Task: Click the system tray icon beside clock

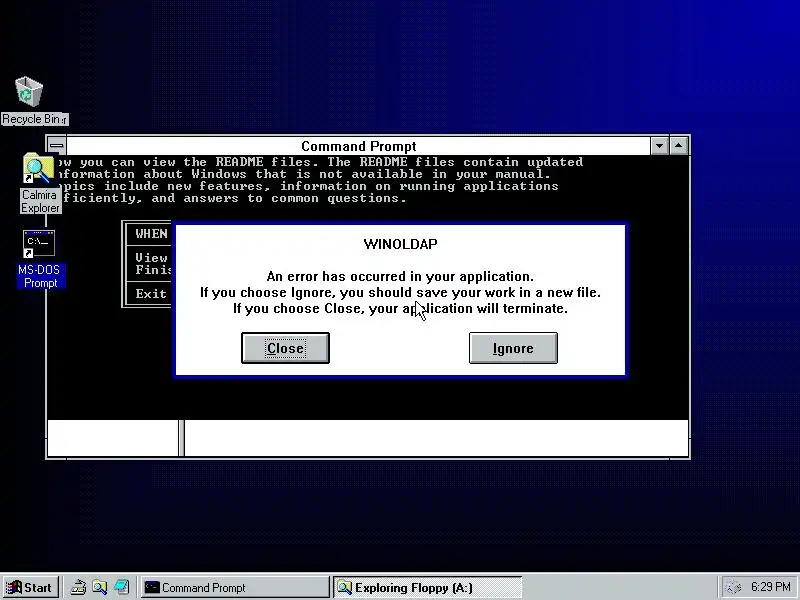Action: tap(733, 588)
